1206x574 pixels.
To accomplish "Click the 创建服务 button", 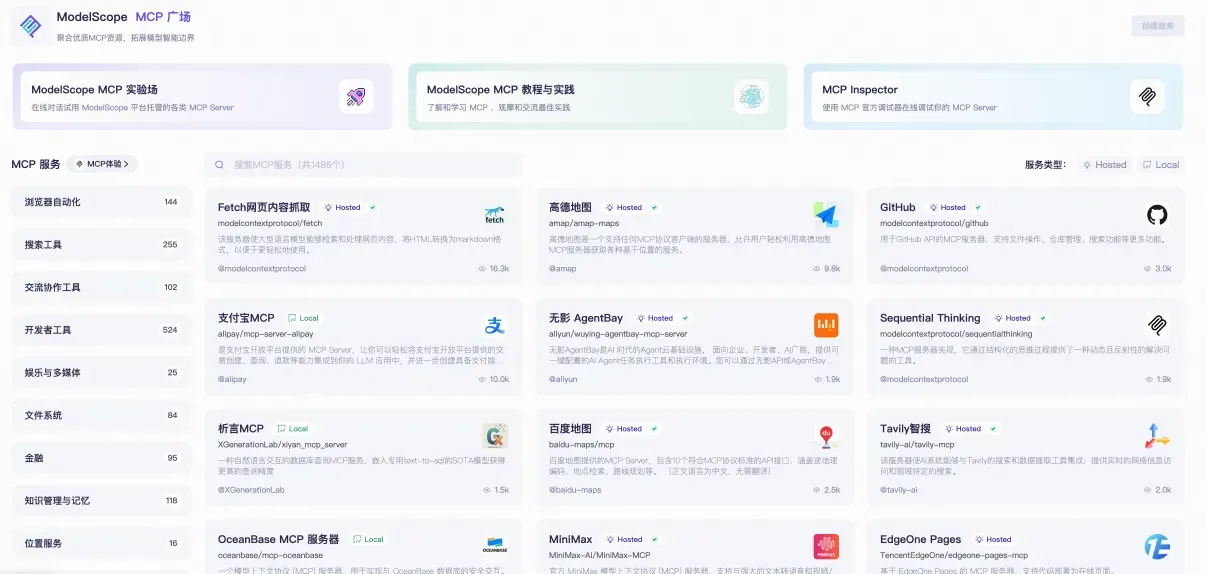I will coord(1158,26).
